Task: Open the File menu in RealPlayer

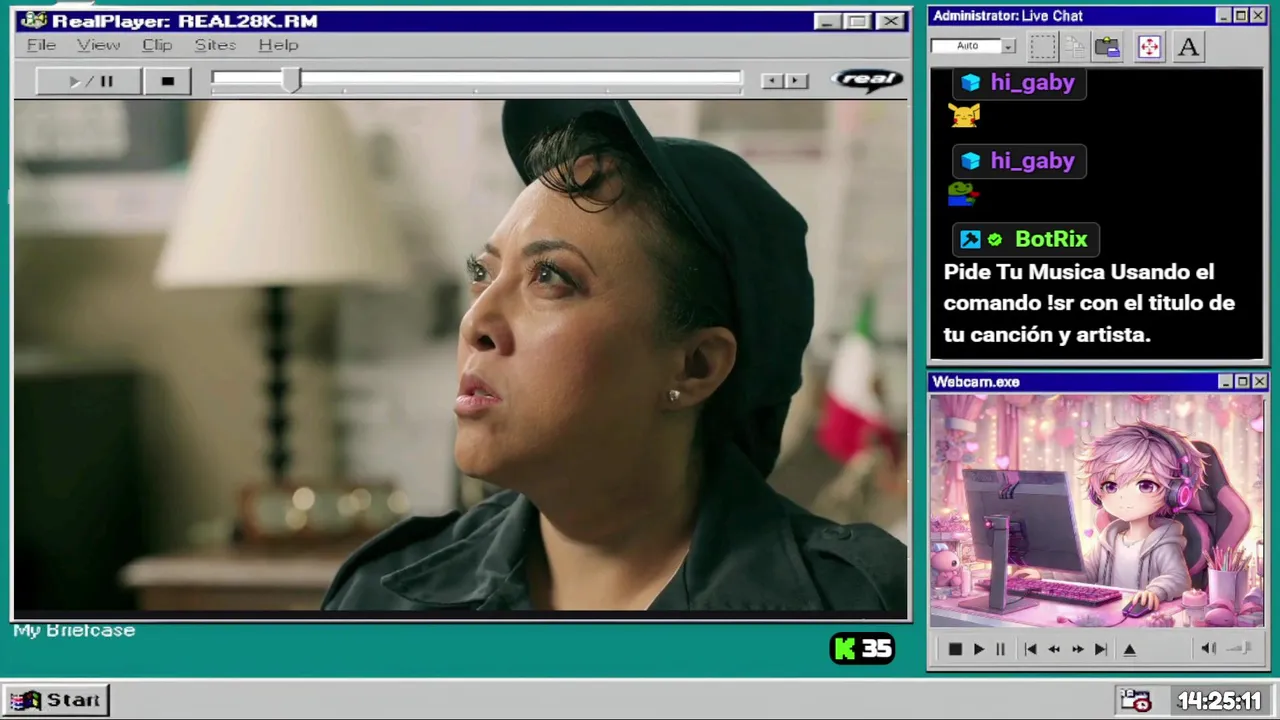Action: 41,45
